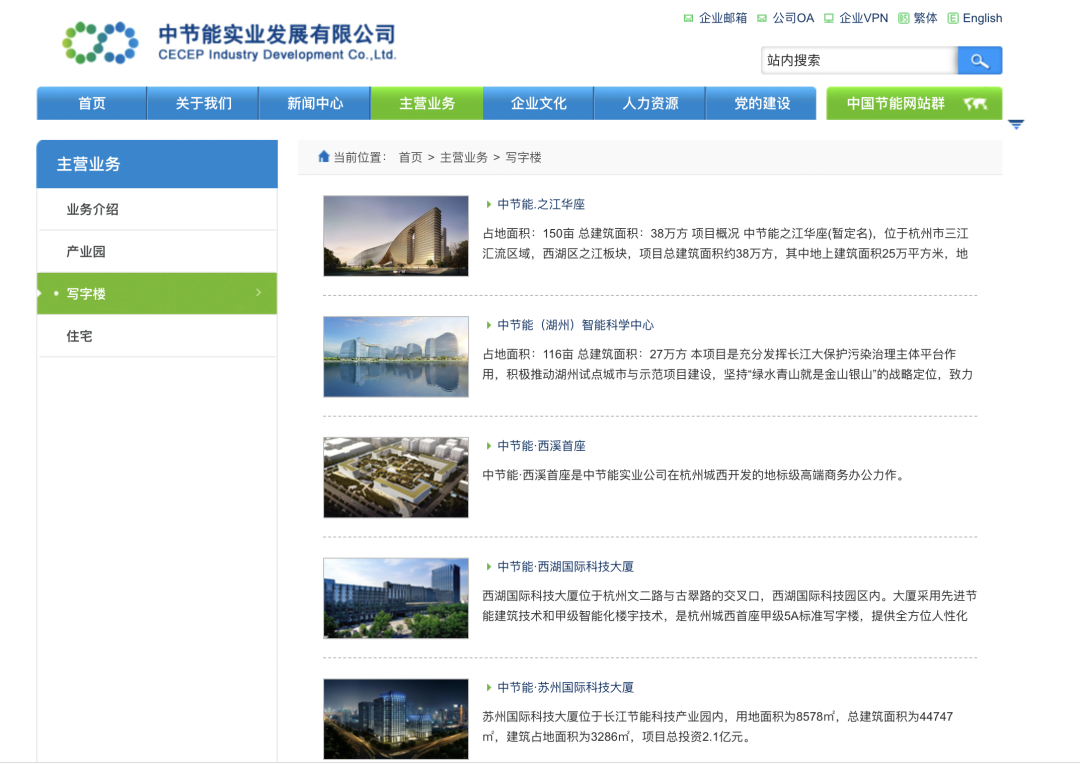
Task: Click the monitor icon beside 企业VPN
Action: click(x=829, y=19)
